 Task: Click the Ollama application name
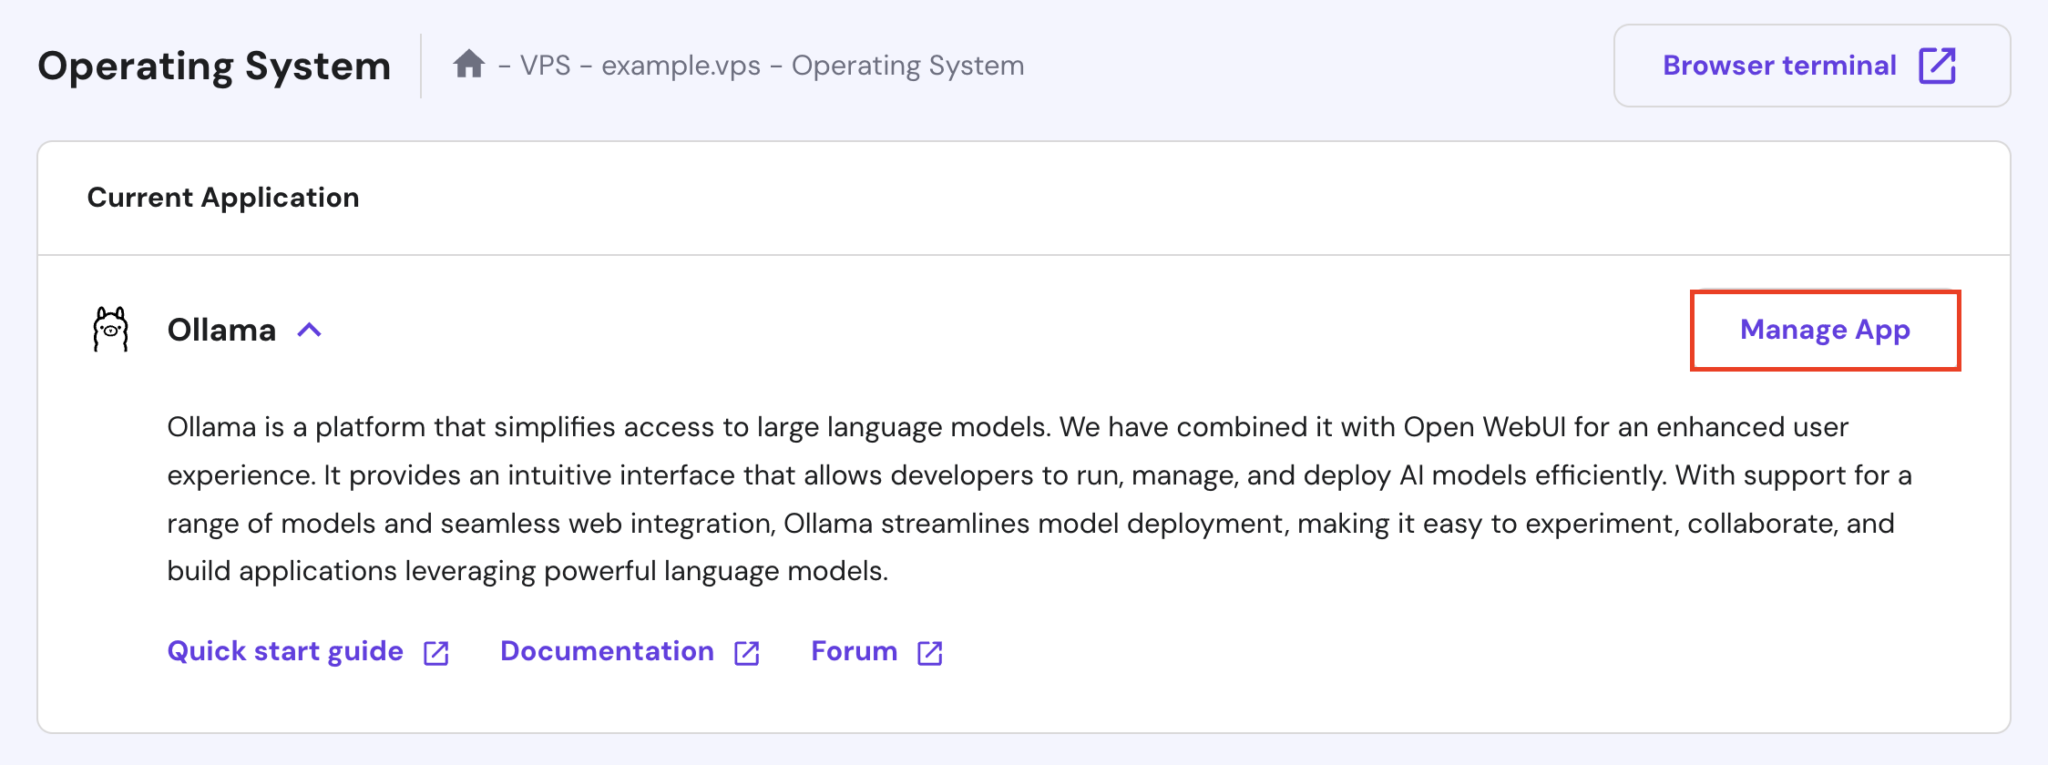(221, 330)
